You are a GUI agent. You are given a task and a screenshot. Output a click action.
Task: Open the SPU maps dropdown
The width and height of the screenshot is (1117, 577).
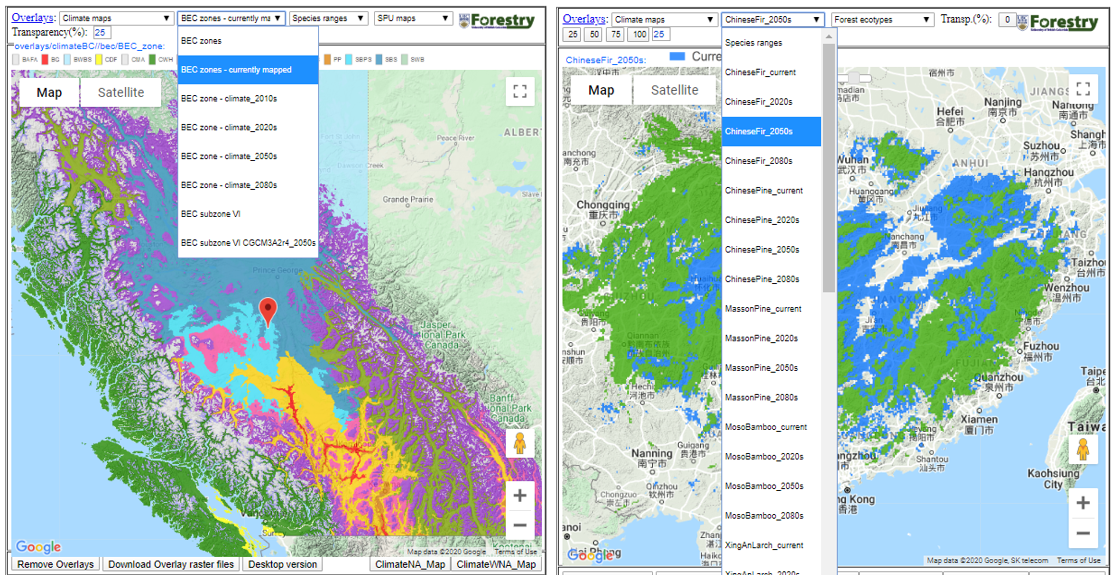pos(410,17)
